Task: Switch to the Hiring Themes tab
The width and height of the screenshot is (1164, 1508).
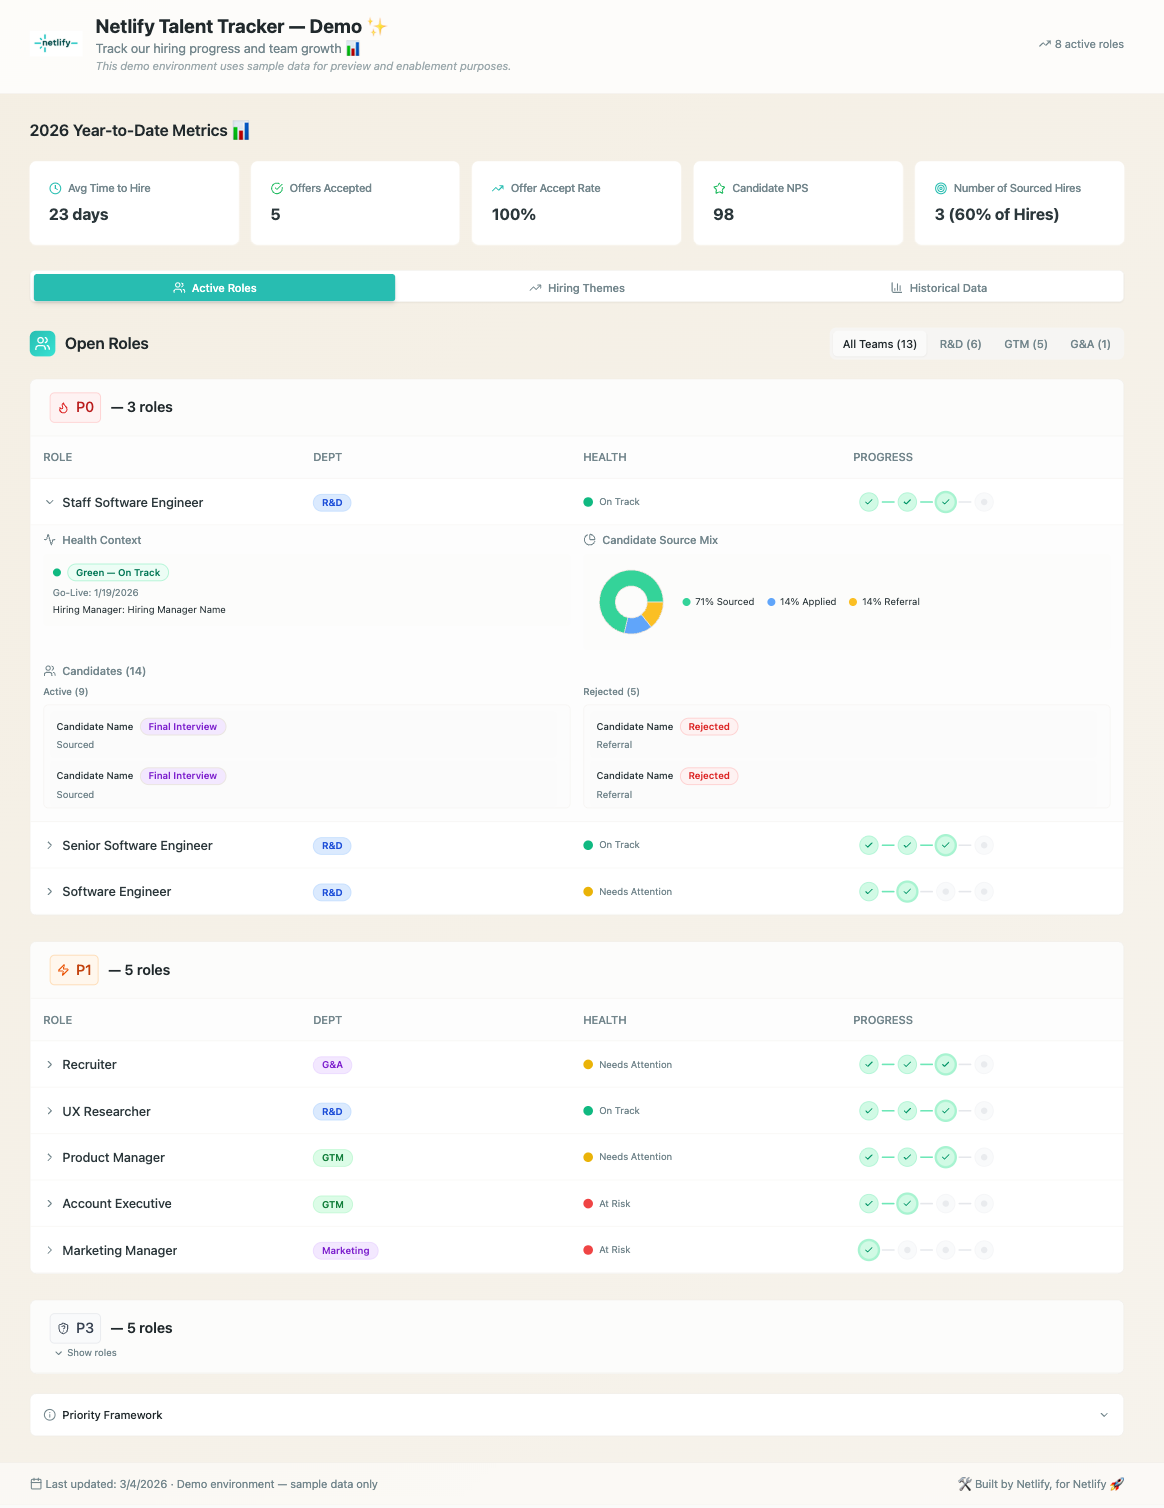Action: click(x=576, y=287)
